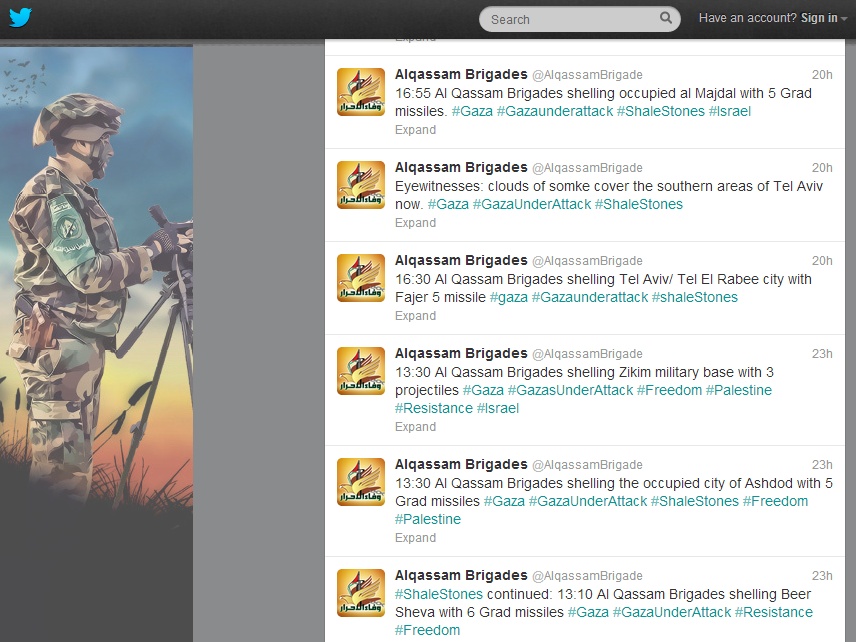Click 23h timestamp on Zikim tweet
Viewport: 856px width, 642px height.
(822, 354)
